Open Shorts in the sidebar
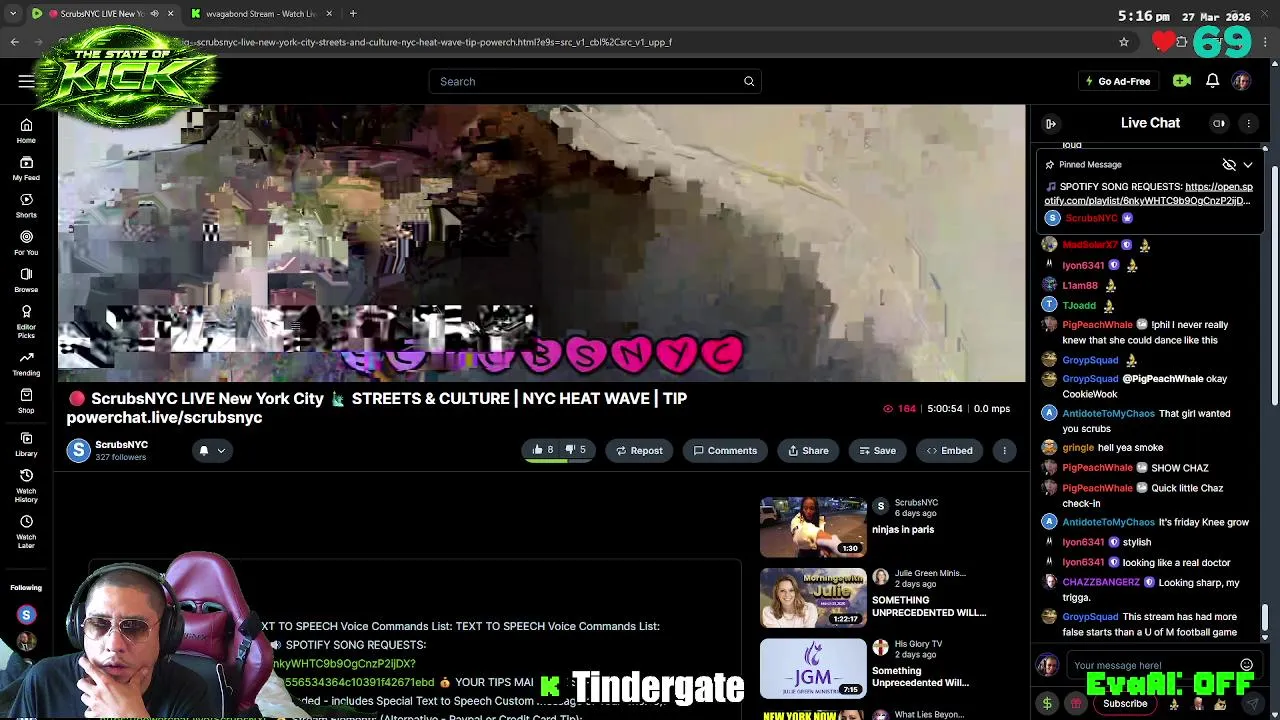 click(26, 205)
